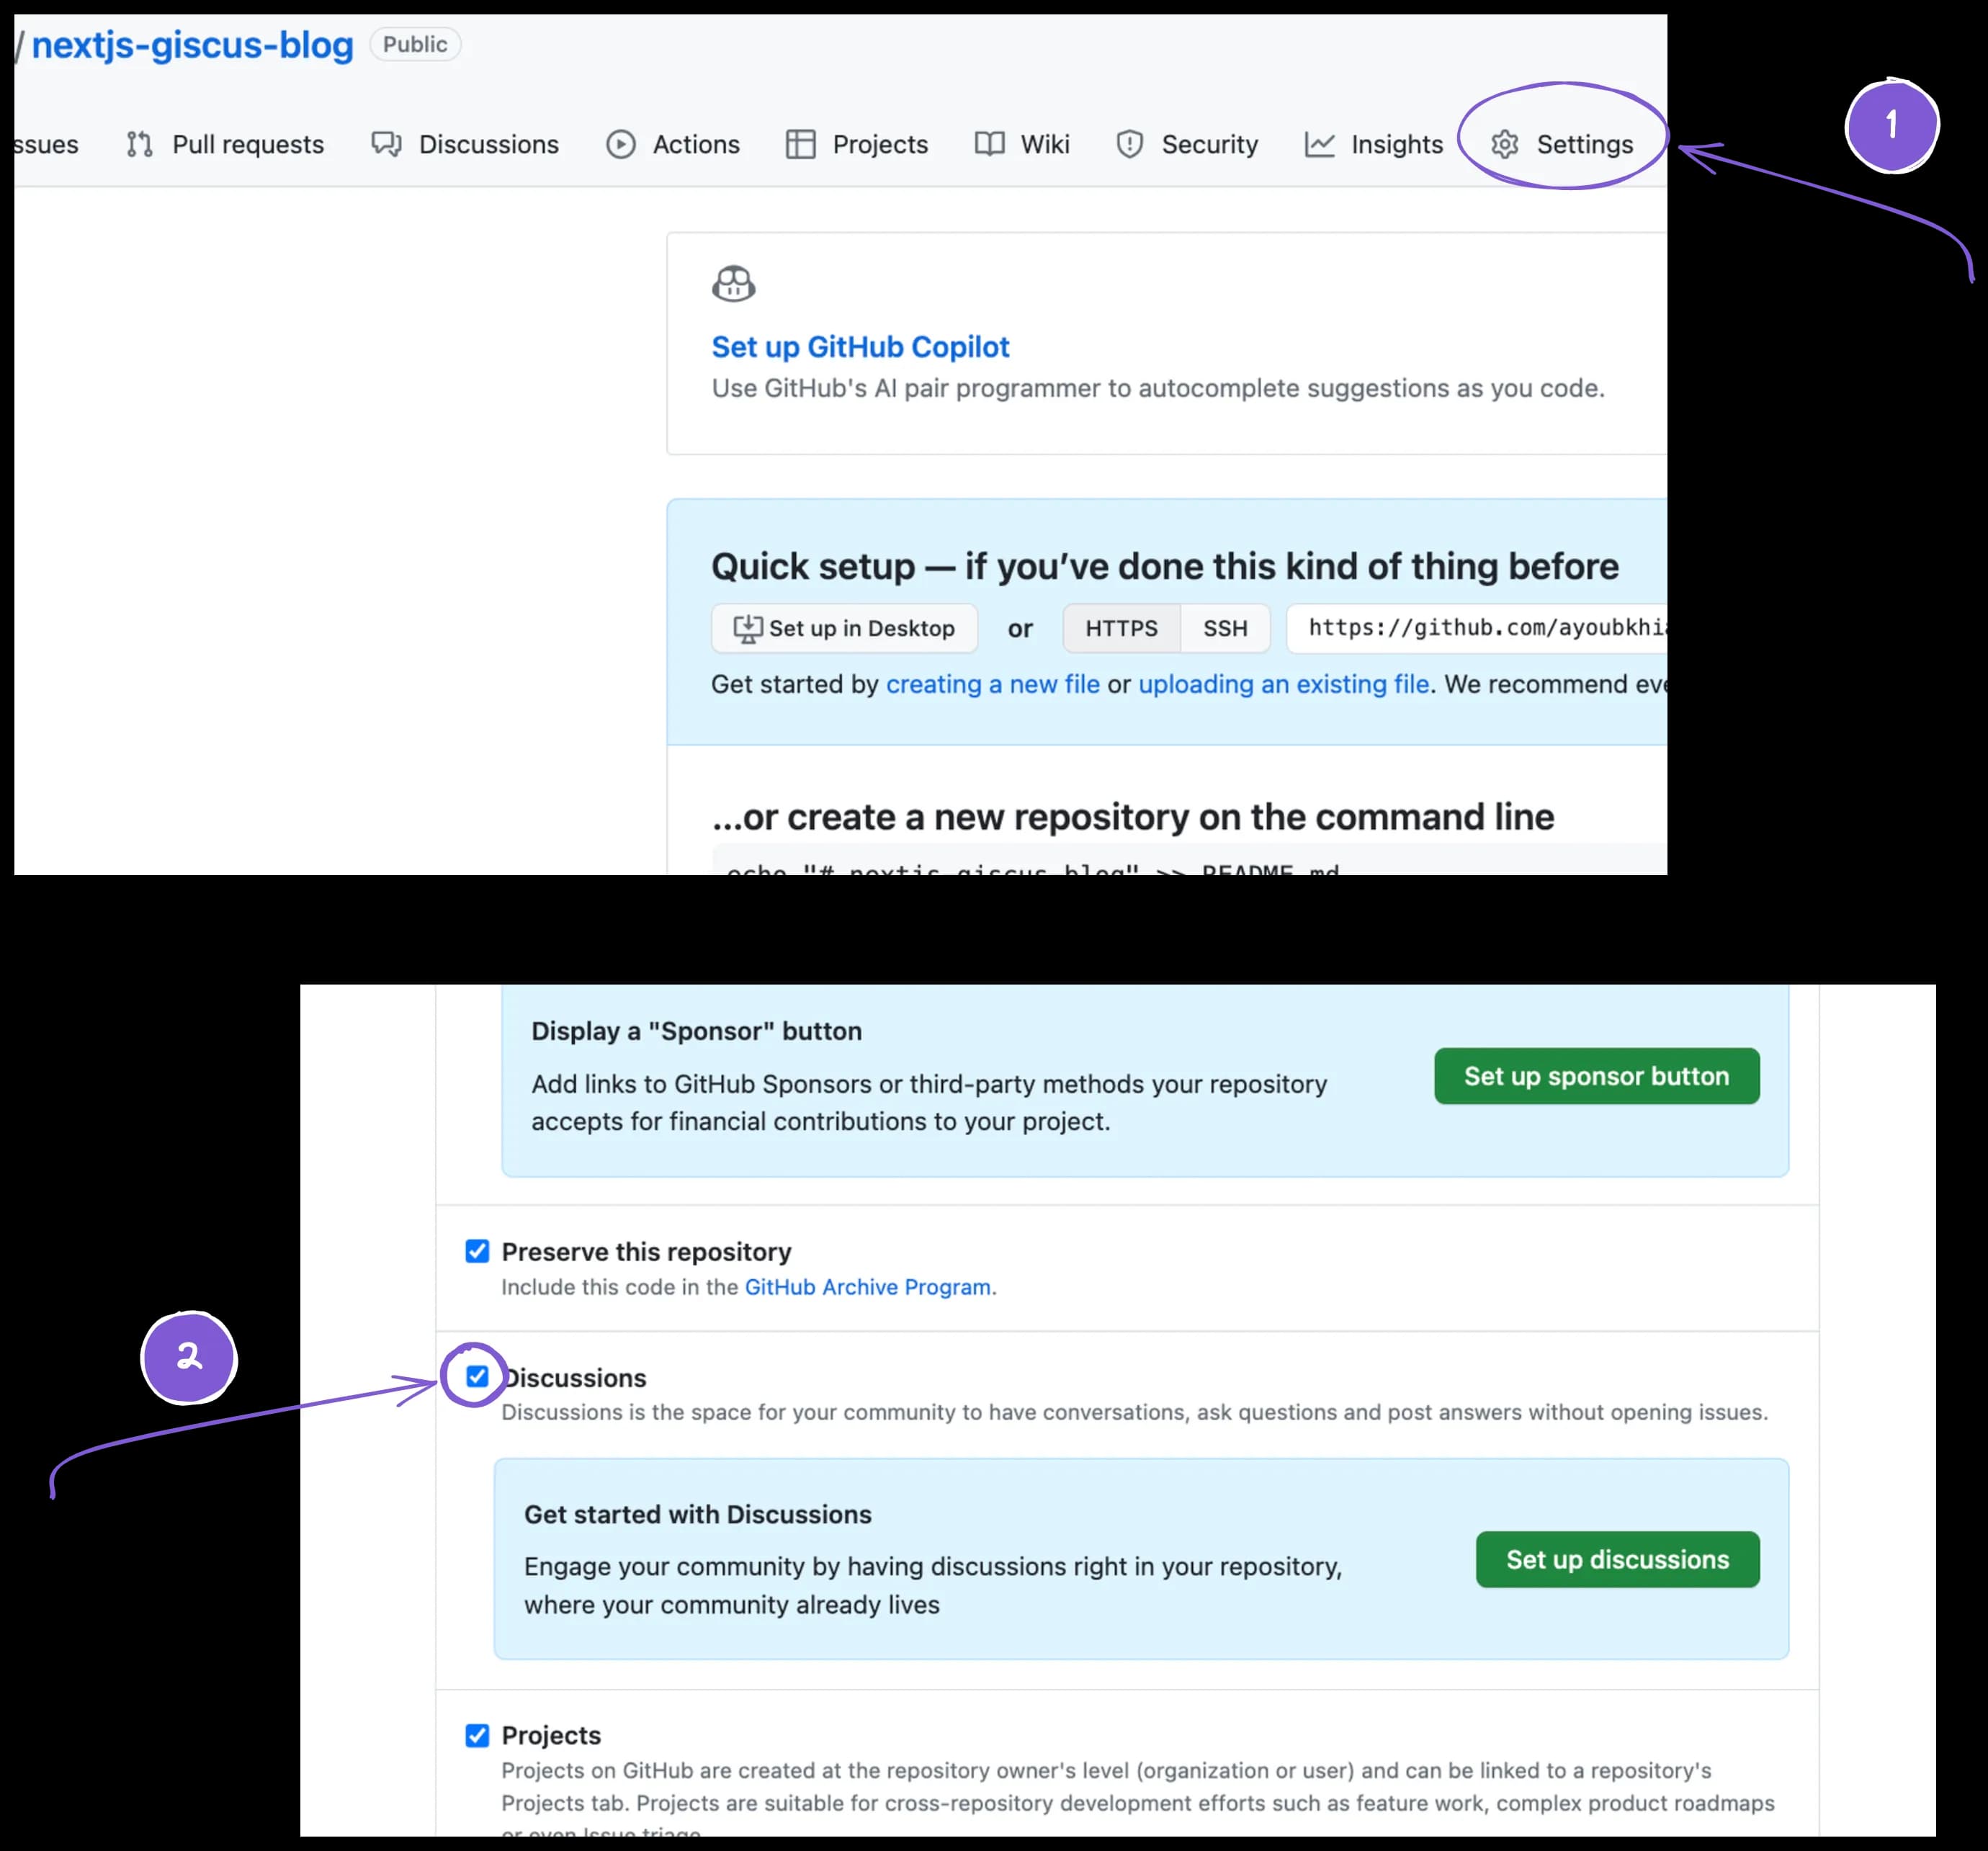
Task: Click the Security shield icon
Action: click(x=1130, y=144)
